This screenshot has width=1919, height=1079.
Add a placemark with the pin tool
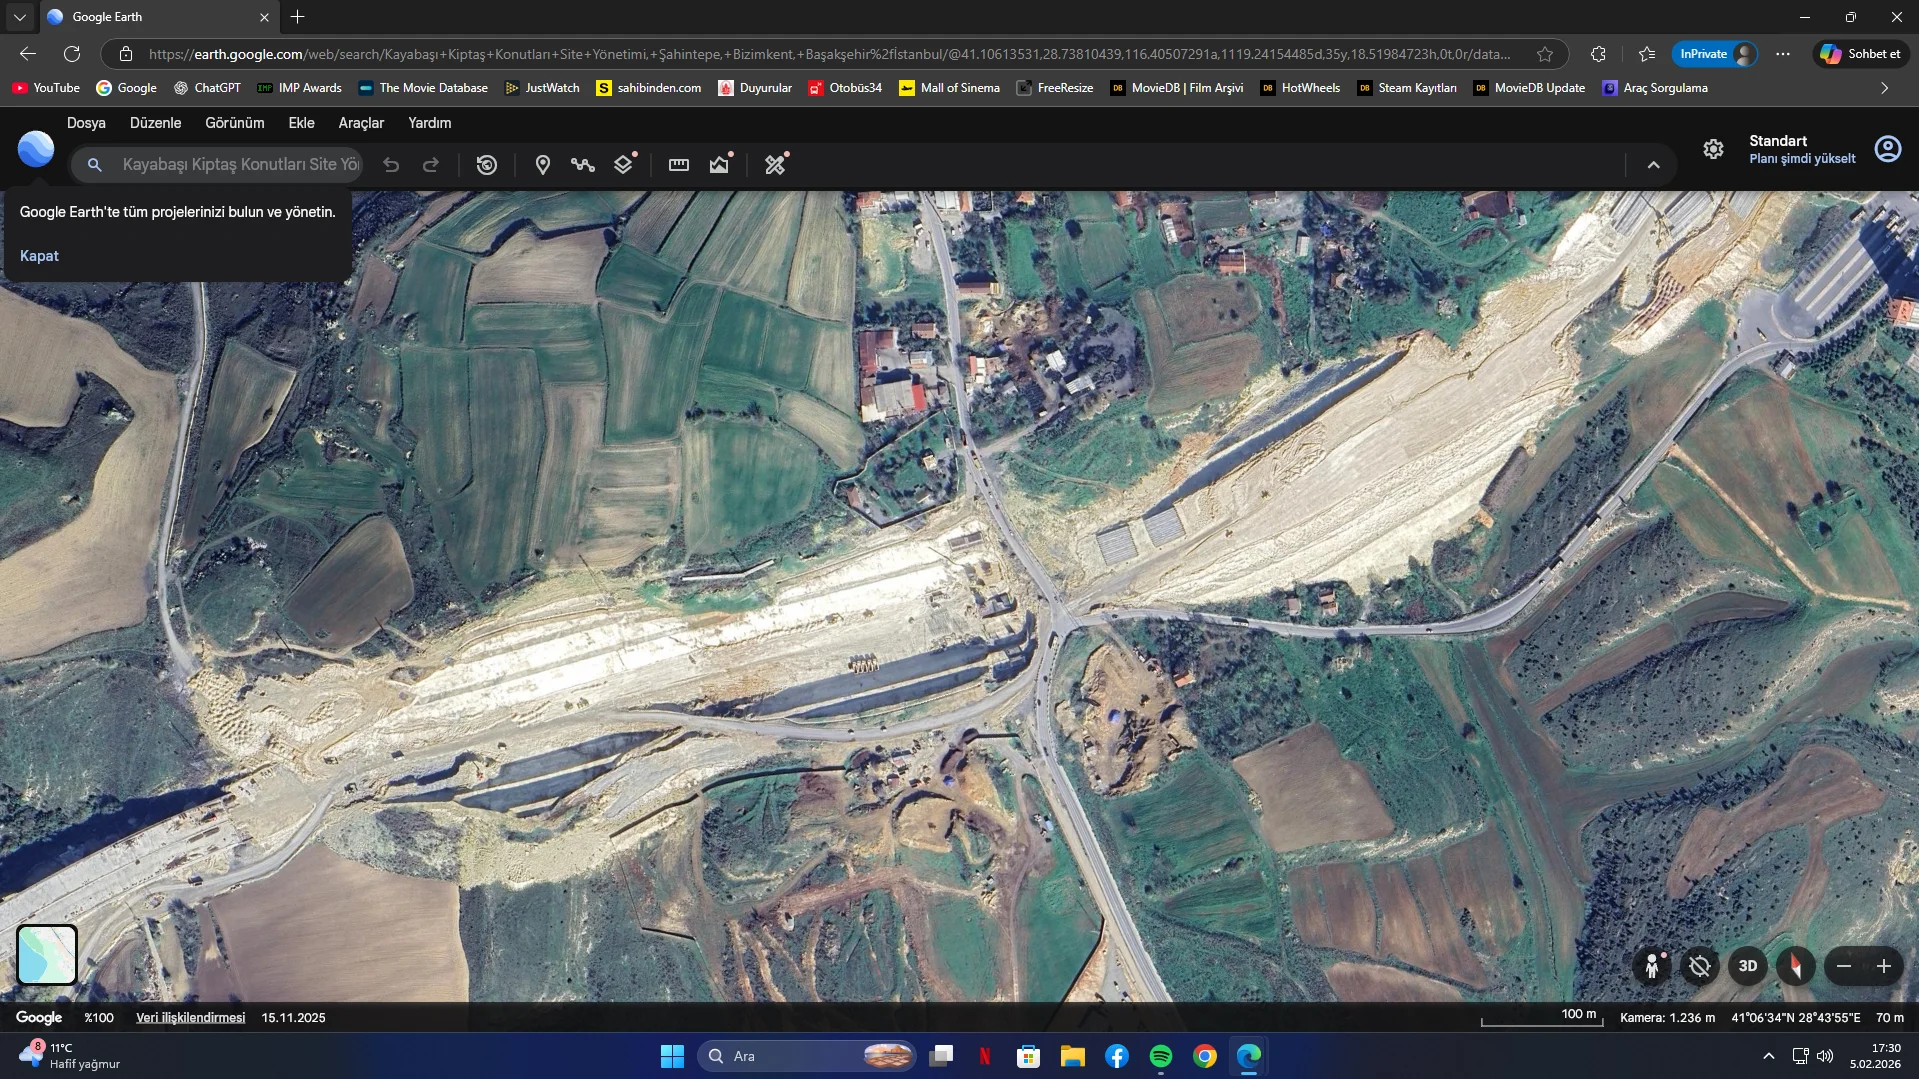pos(542,165)
